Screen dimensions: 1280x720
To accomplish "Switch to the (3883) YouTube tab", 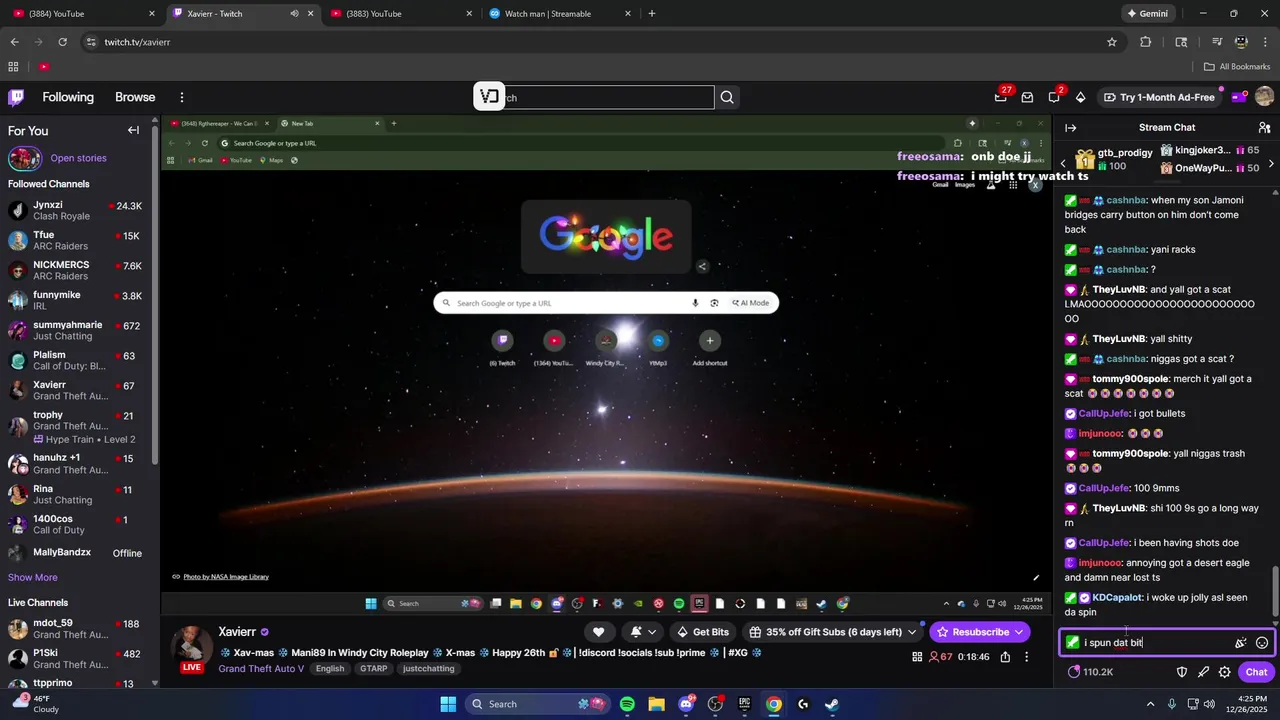I will 400,14.
